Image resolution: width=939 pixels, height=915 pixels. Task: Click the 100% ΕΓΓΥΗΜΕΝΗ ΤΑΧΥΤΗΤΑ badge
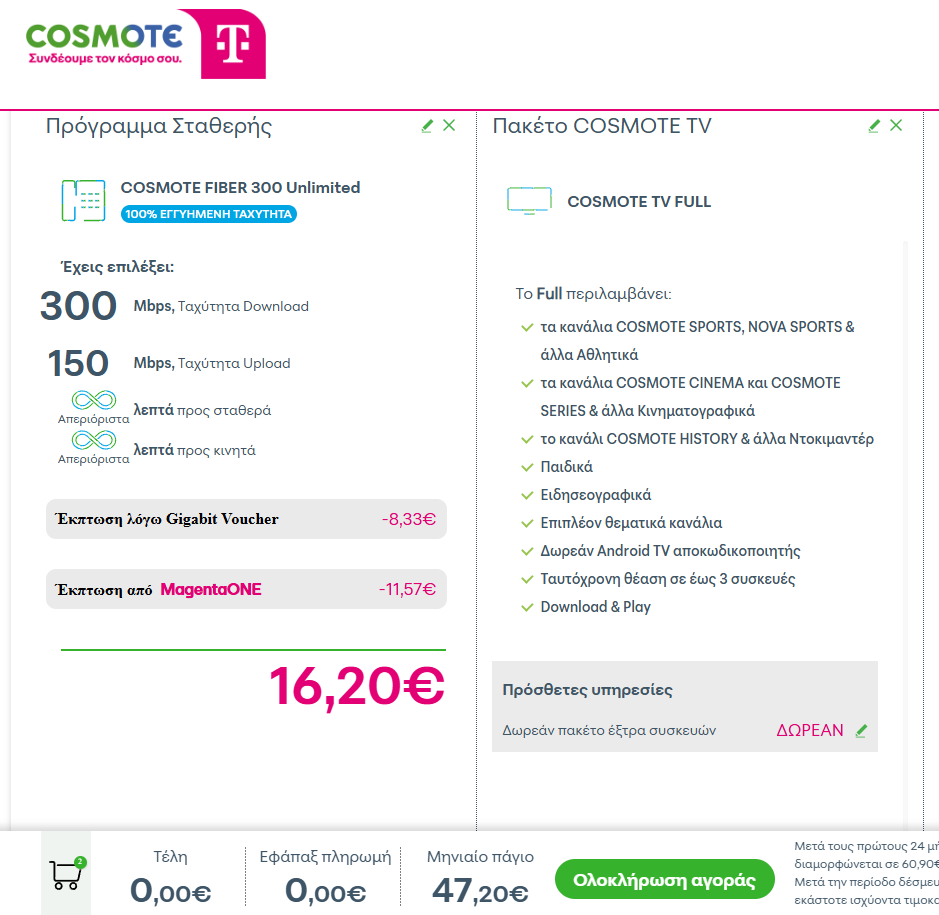click(x=209, y=214)
